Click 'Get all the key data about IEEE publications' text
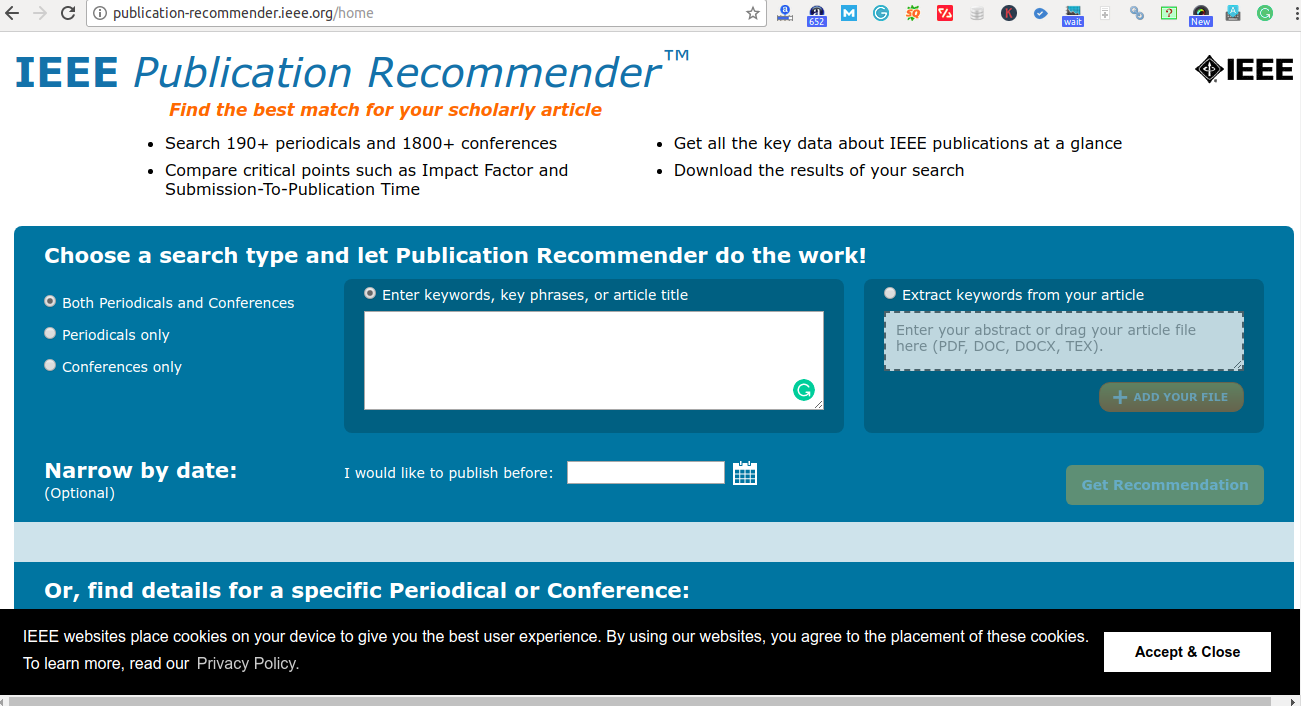 (x=898, y=143)
